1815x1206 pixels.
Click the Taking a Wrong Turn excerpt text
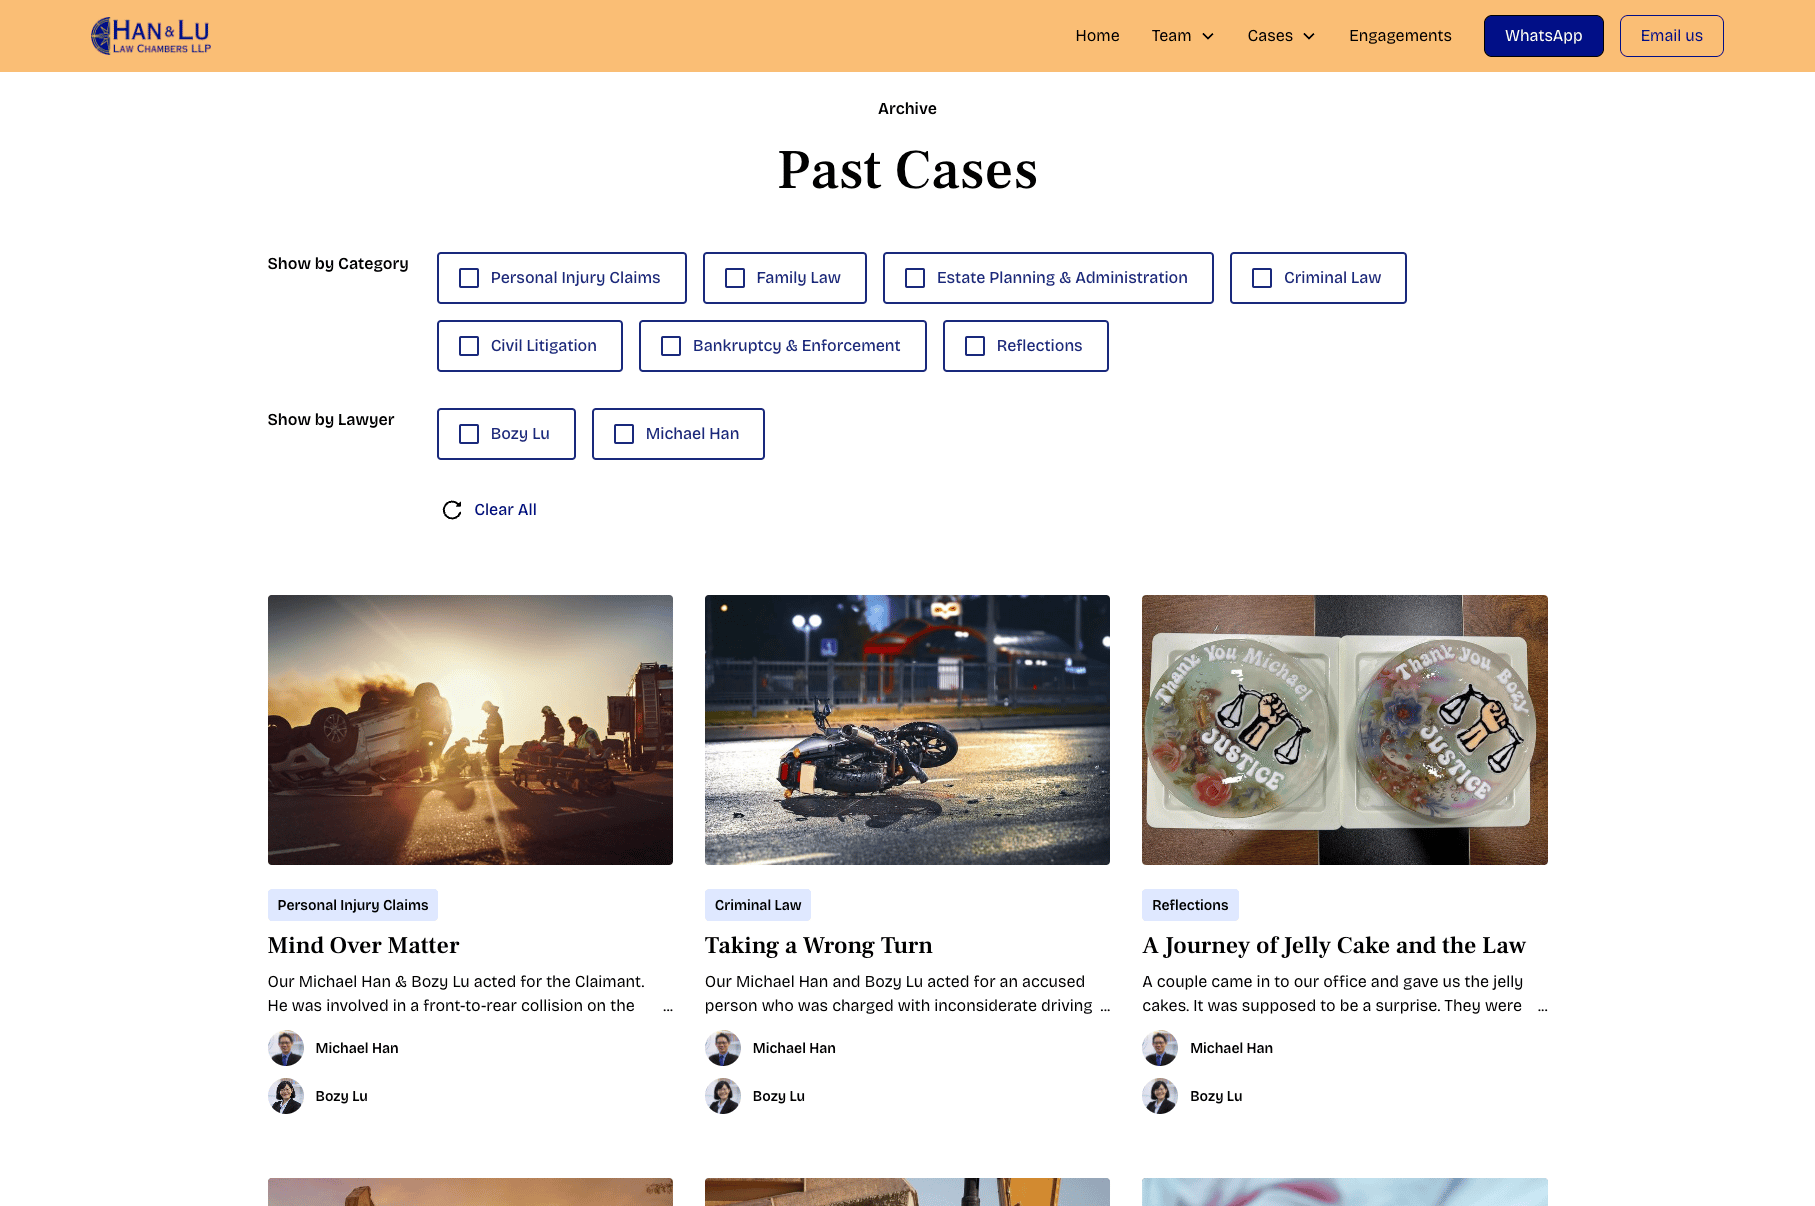pyautogui.click(x=907, y=994)
